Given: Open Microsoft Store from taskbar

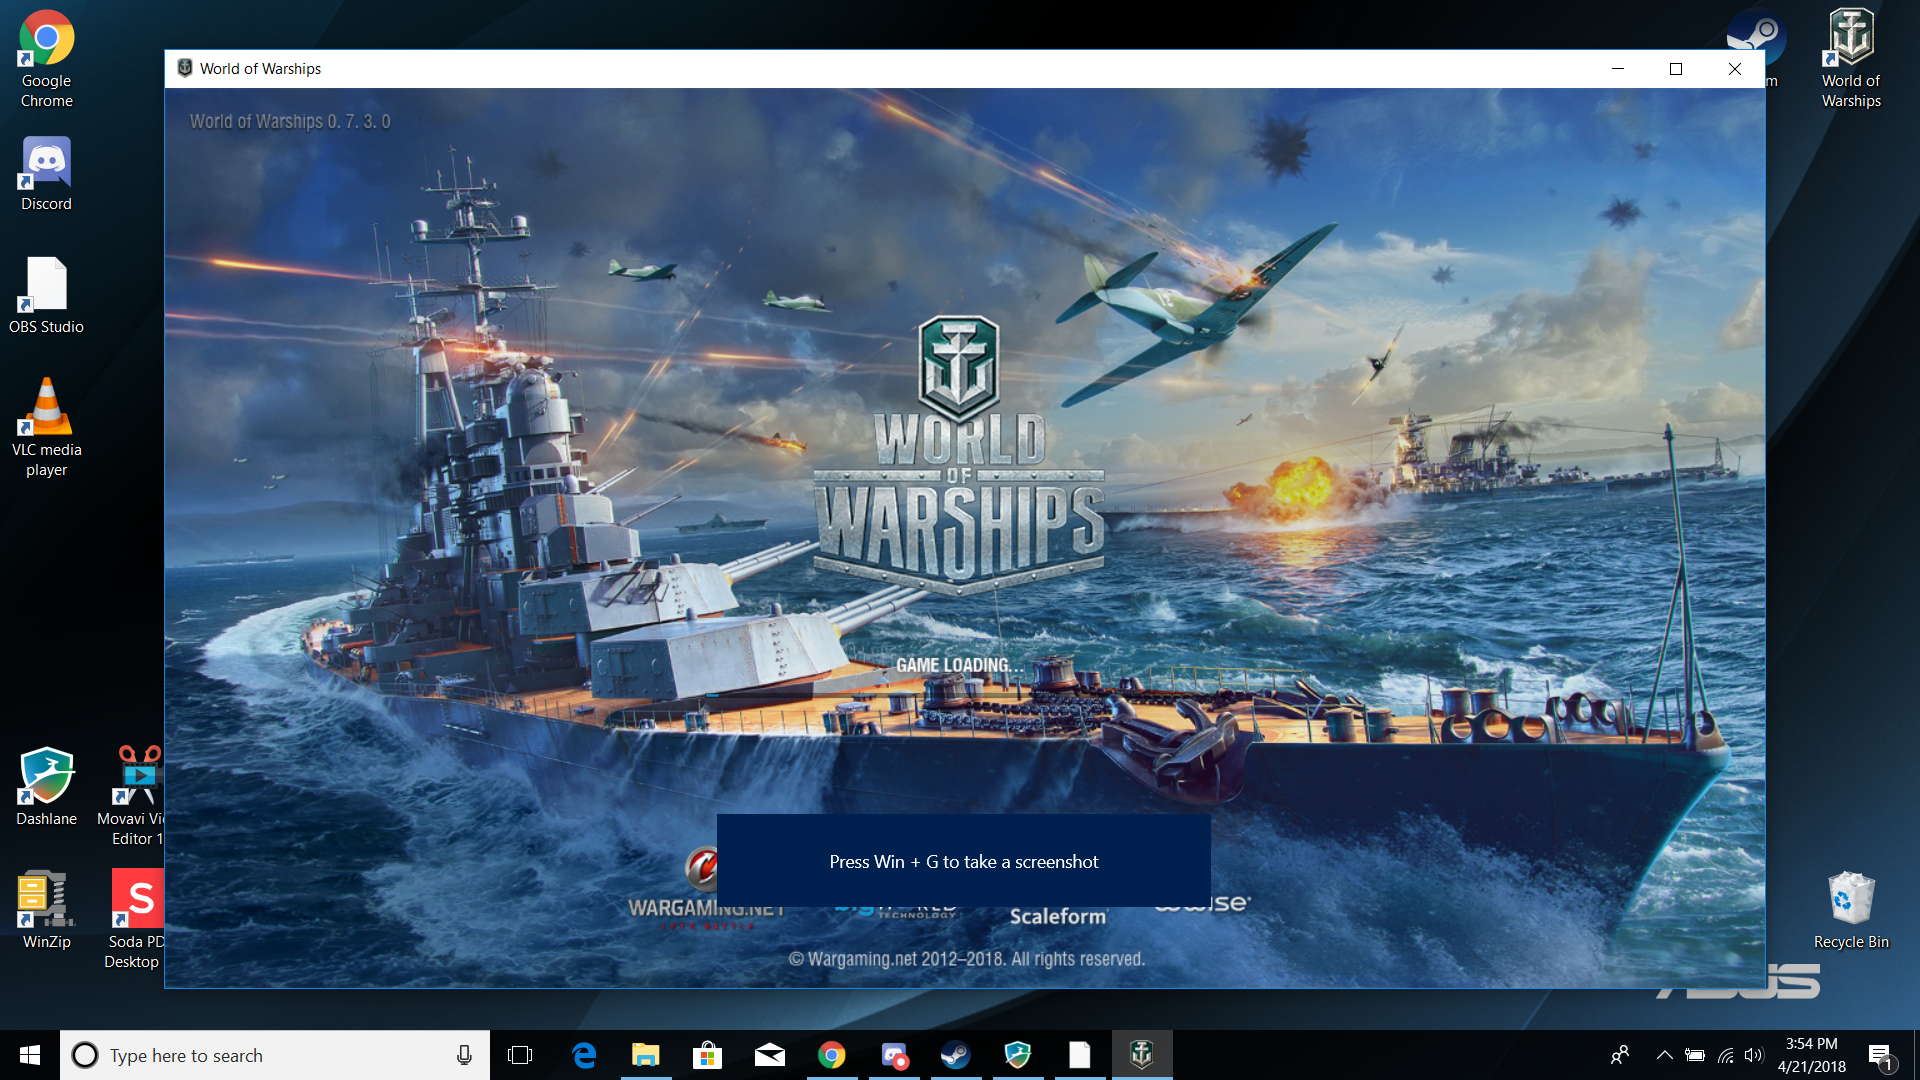Looking at the screenshot, I should tap(707, 1055).
